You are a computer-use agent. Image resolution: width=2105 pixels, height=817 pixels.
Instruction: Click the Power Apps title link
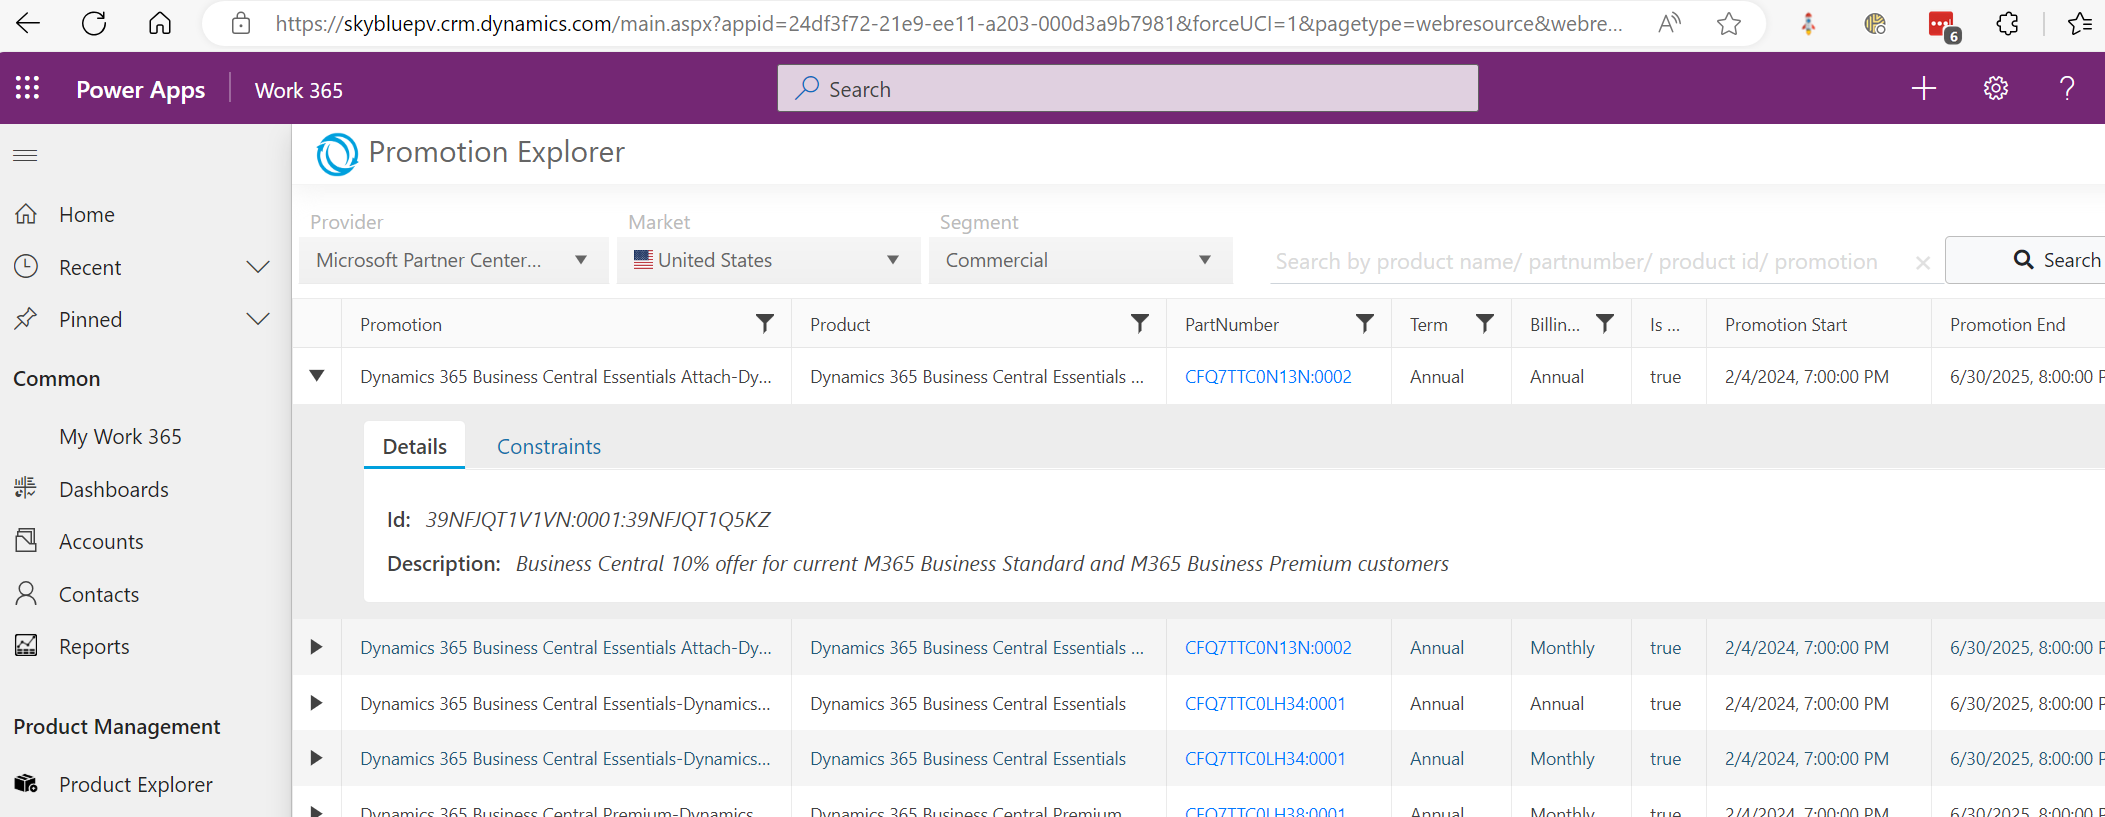point(141,90)
